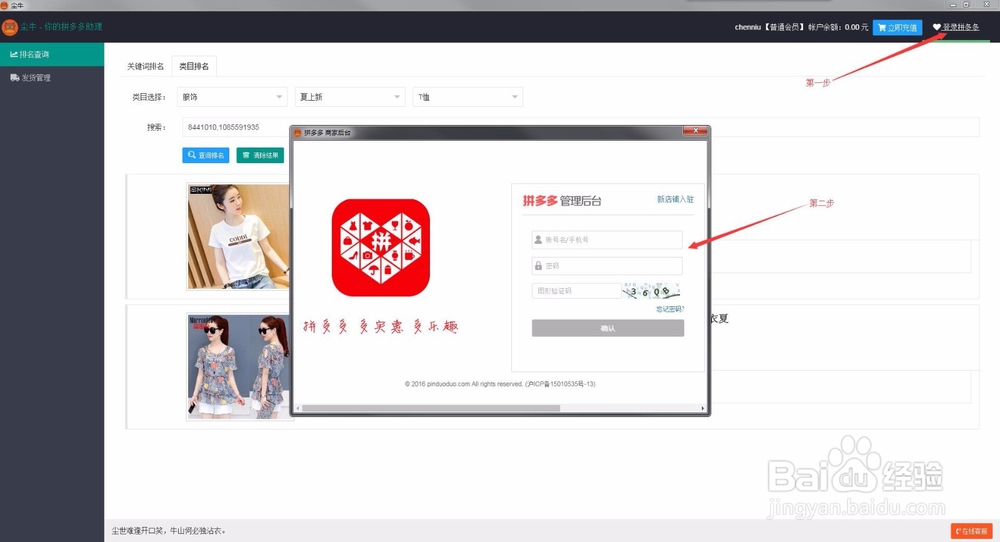This screenshot has width=1000, height=542.
Task: Expand the 服饰 category dropdown
Action: click(232, 97)
